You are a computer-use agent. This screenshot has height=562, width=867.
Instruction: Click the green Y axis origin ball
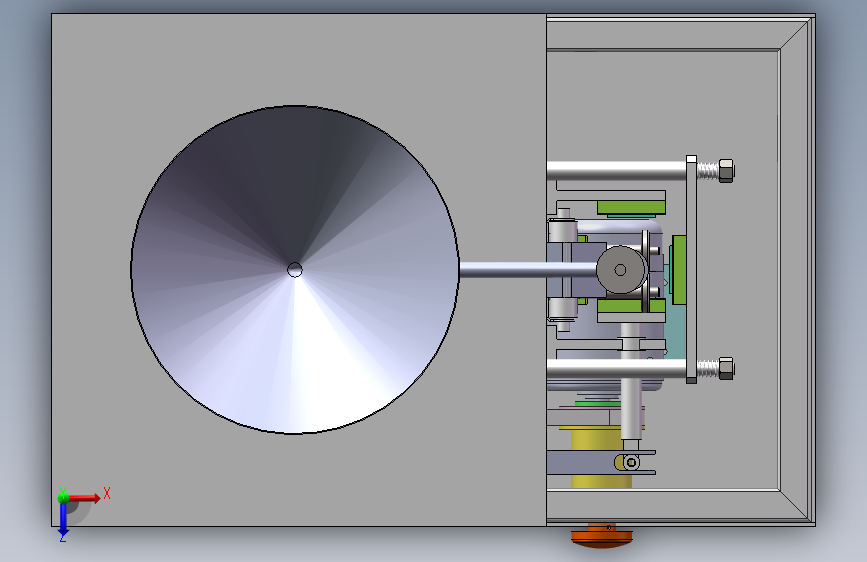(63, 497)
